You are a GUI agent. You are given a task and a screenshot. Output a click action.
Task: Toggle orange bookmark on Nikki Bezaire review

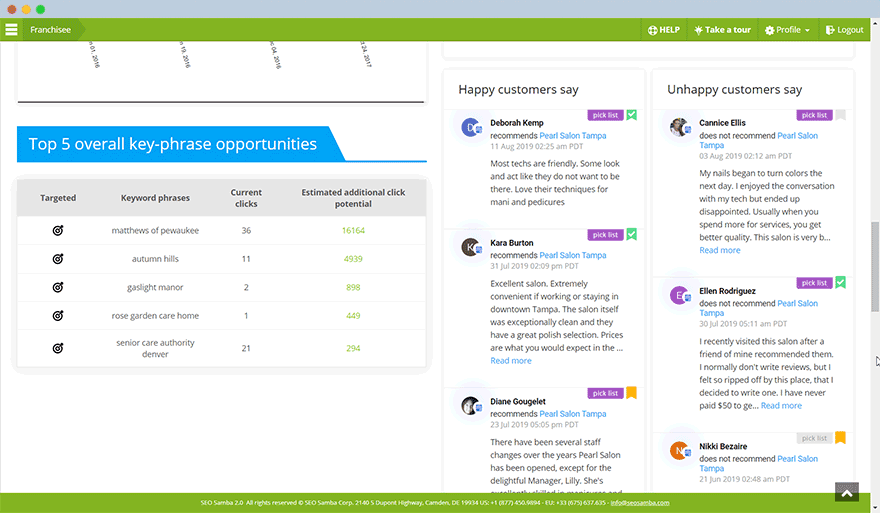click(x=840, y=438)
